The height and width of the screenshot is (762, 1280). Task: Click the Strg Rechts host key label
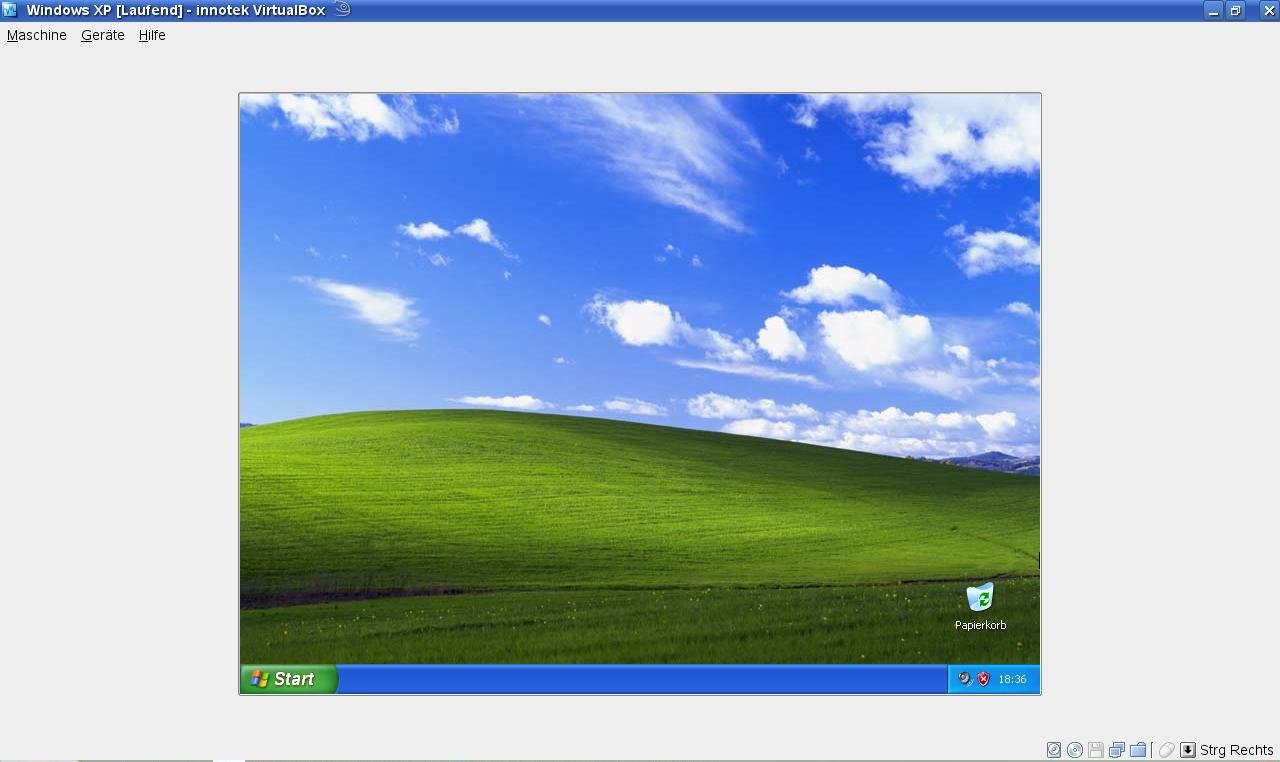(1237, 750)
